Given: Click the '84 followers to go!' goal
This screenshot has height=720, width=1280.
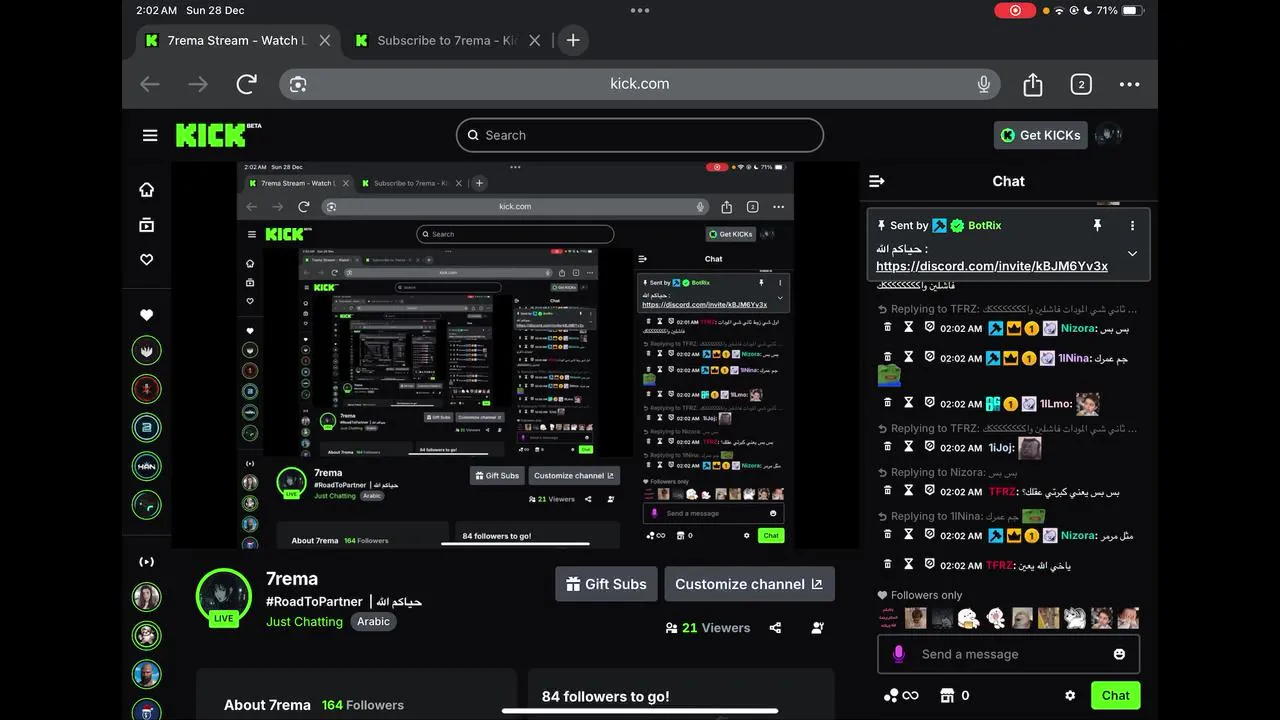Looking at the screenshot, I should tap(606, 697).
